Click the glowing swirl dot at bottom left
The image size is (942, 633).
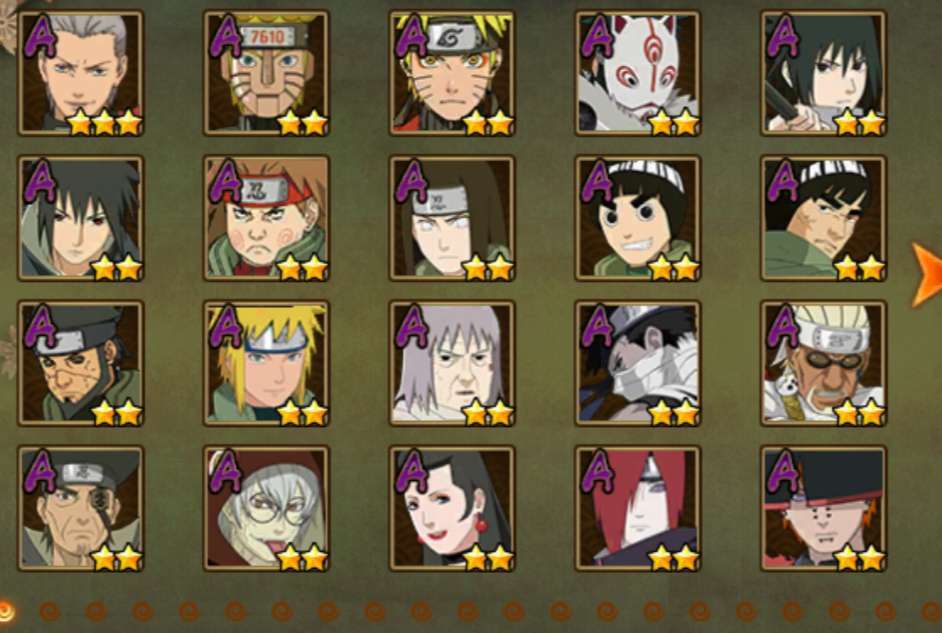pos(6,611)
